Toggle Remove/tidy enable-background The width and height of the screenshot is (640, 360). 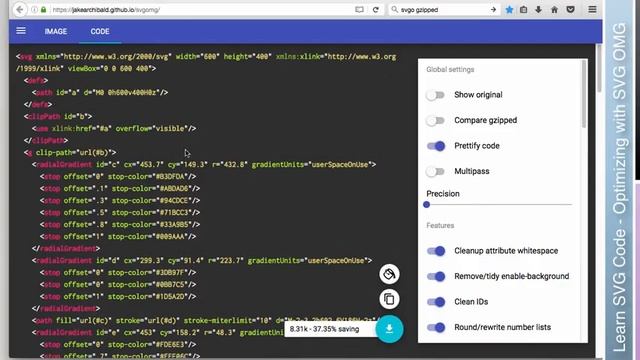436,277
